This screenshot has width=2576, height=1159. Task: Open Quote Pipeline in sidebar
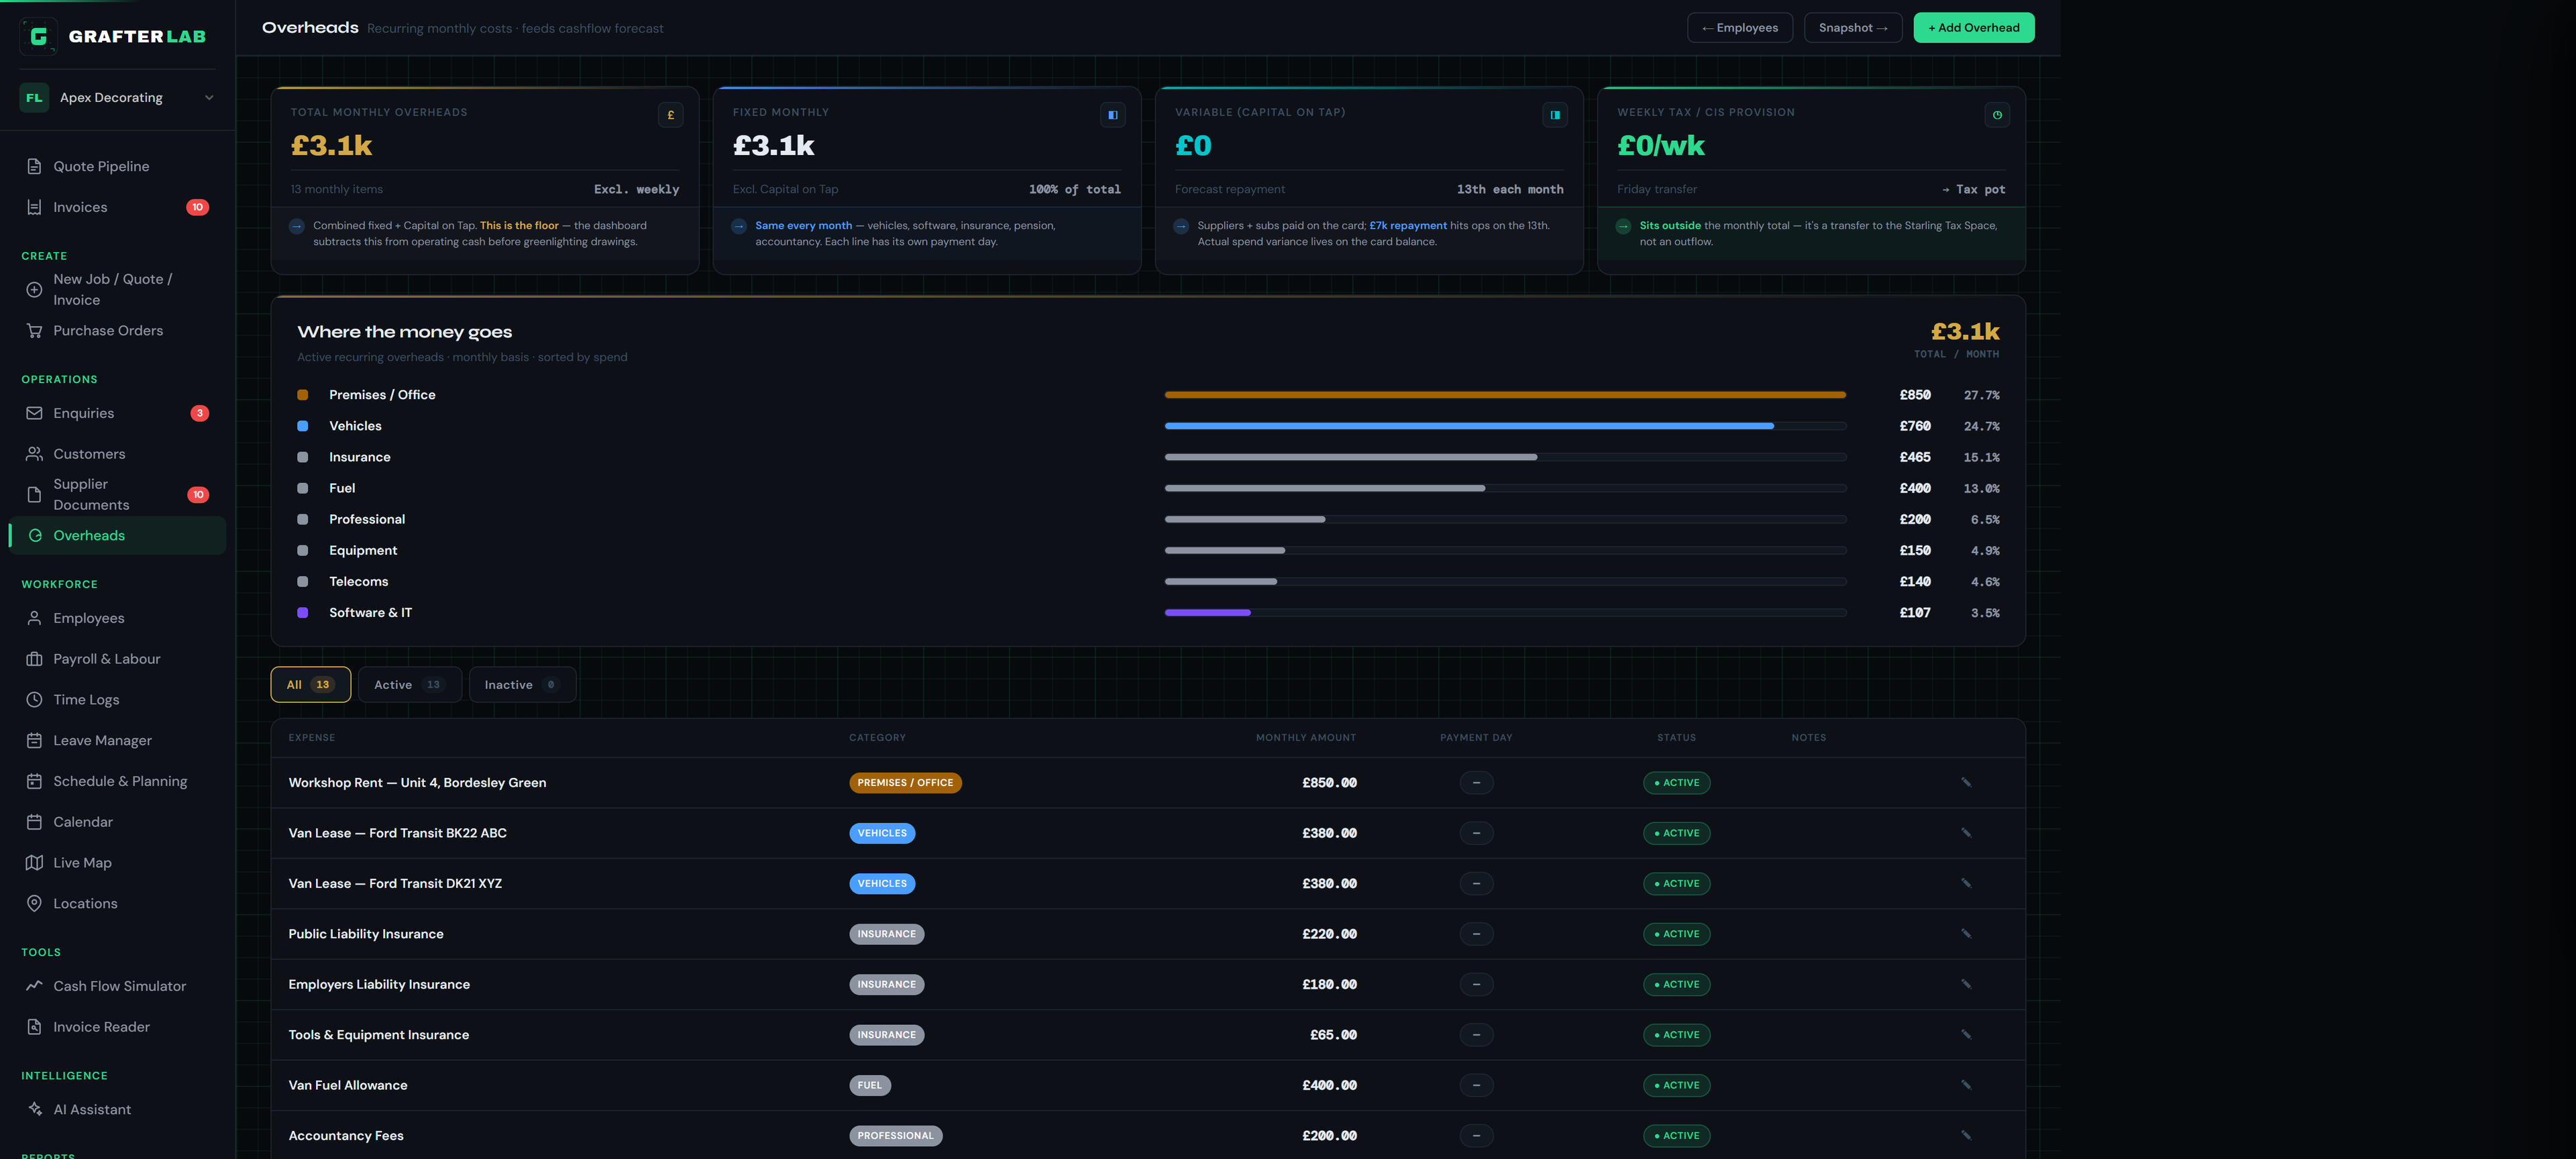point(118,166)
